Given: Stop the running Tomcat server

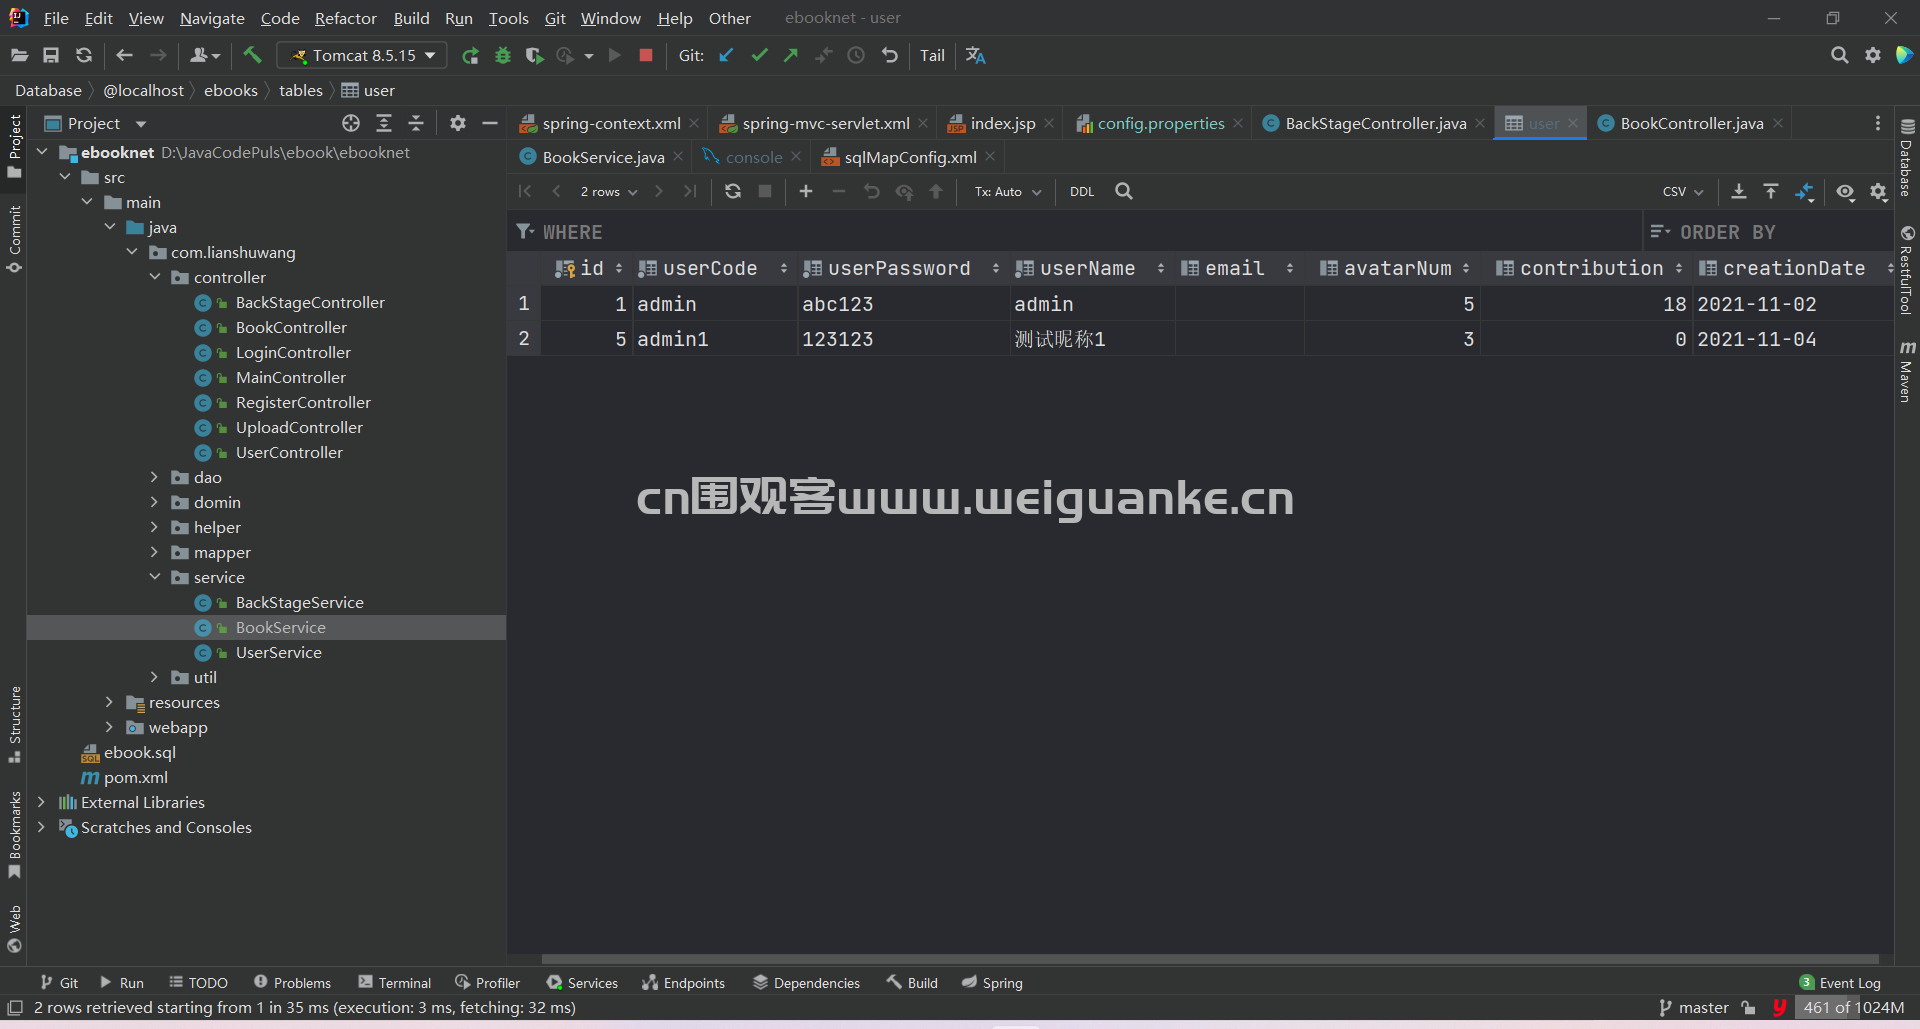Looking at the screenshot, I should tap(646, 55).
